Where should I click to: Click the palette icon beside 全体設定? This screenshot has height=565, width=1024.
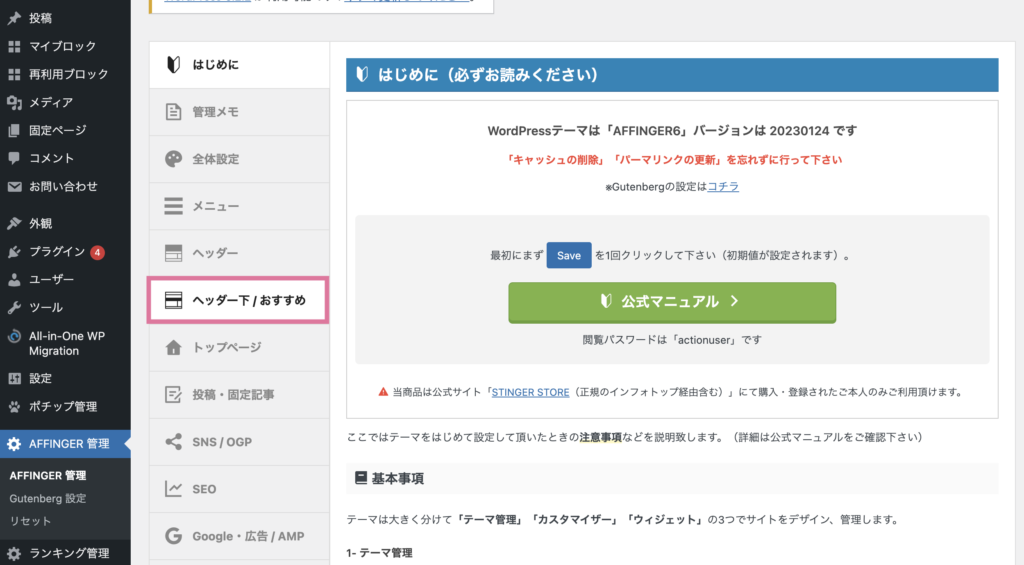pos(173,159)
